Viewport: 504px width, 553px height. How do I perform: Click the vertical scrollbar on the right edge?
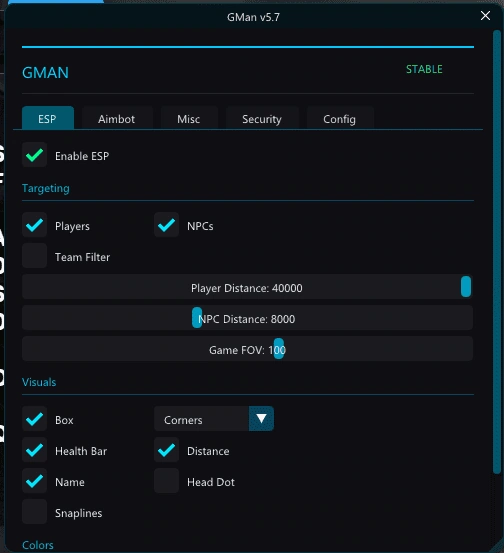(497, 252)
